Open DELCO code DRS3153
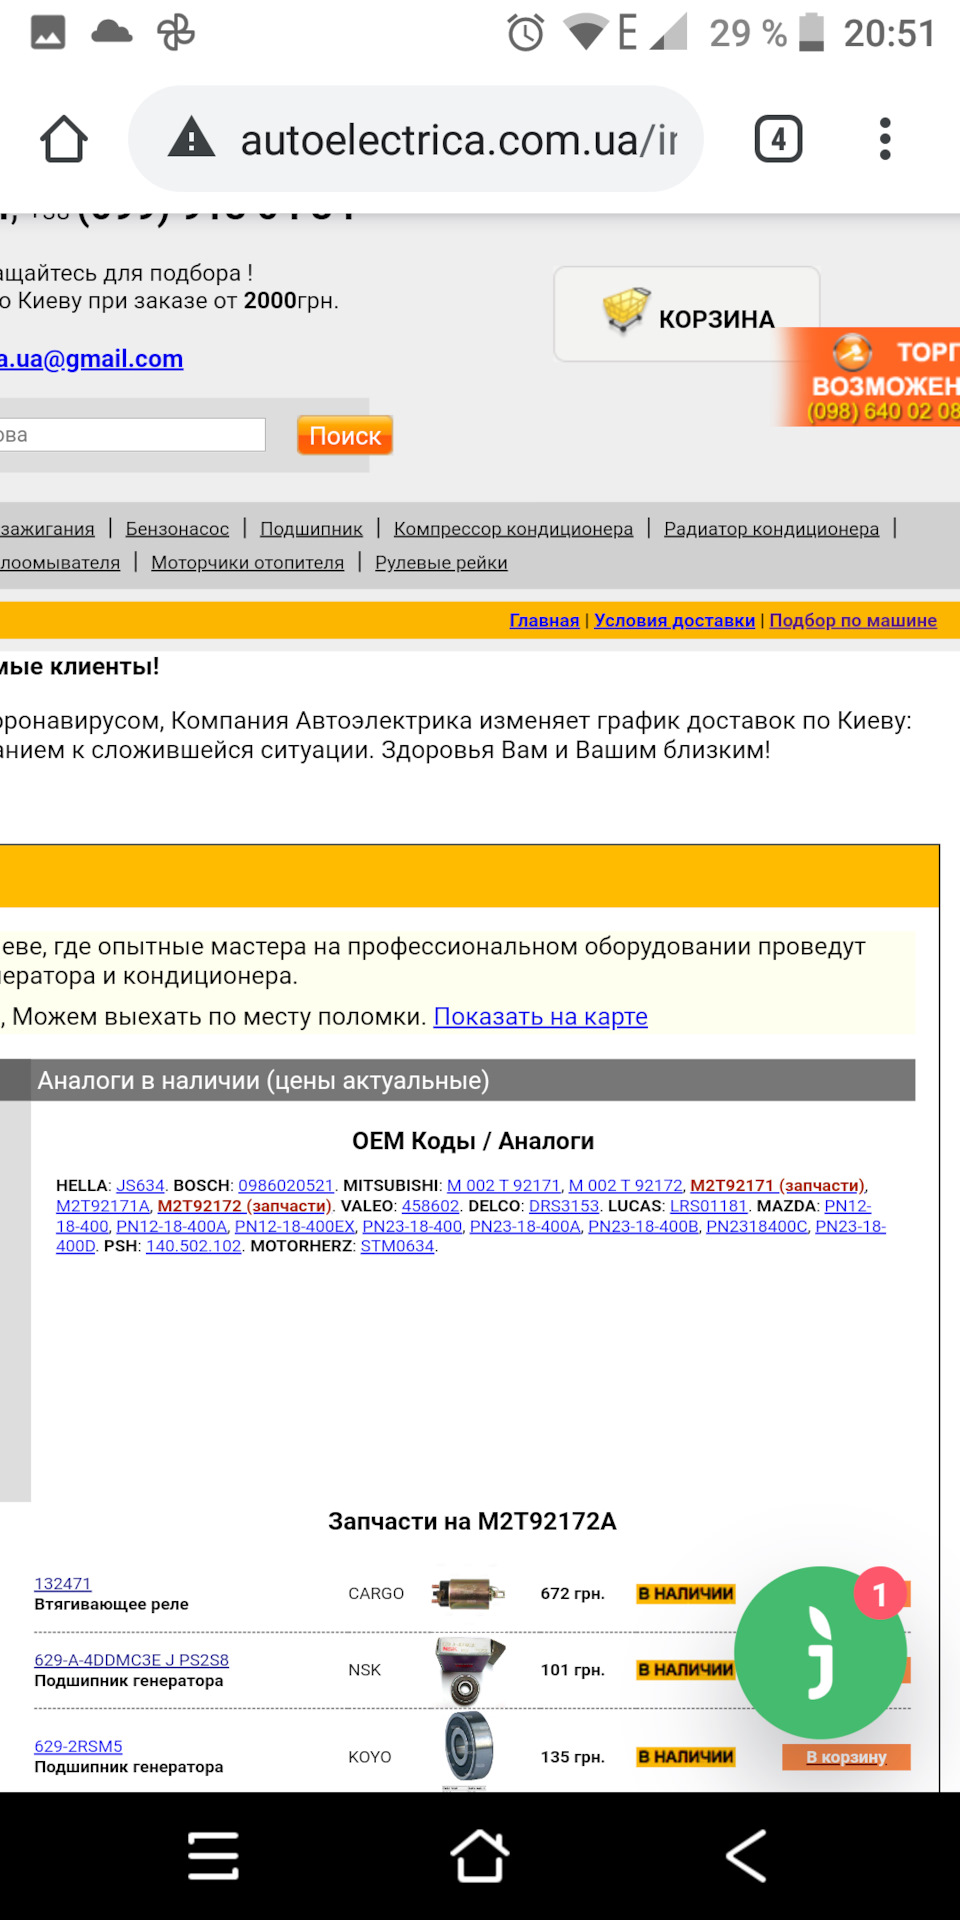The height and width of the screenshot is (1920, 960). [564, 1206]
